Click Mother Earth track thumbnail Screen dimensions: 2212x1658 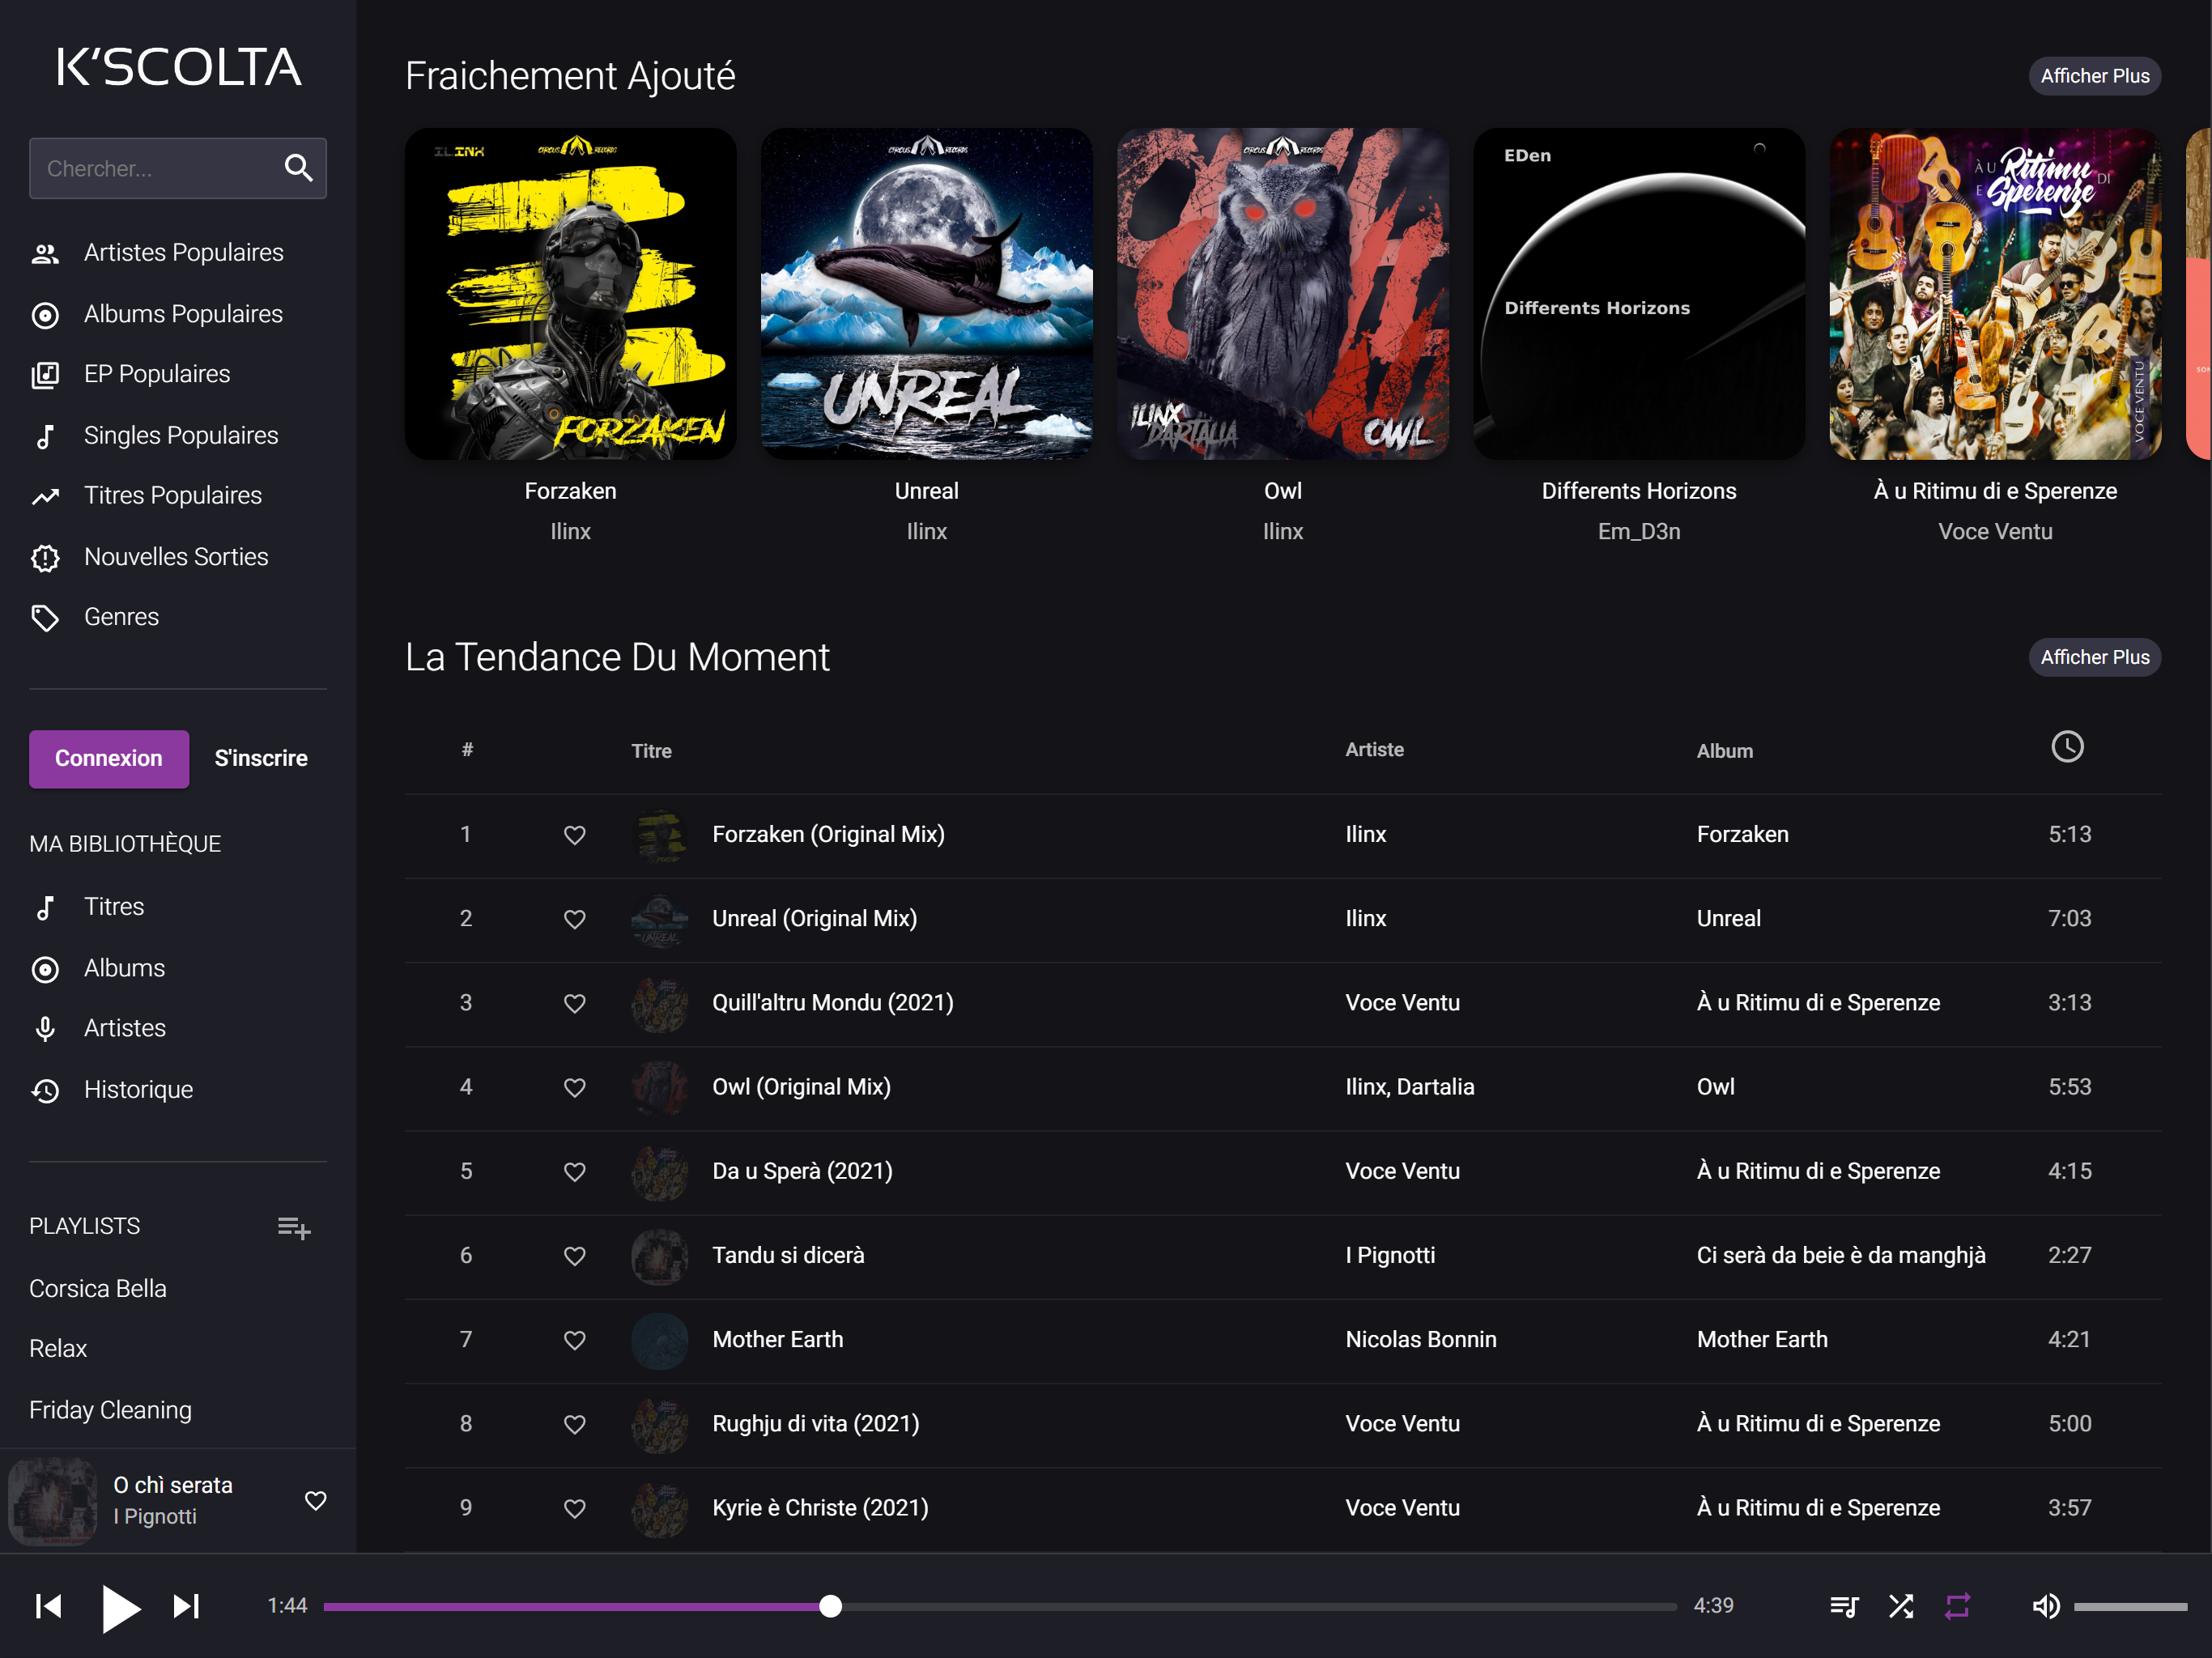[660, 1340]
